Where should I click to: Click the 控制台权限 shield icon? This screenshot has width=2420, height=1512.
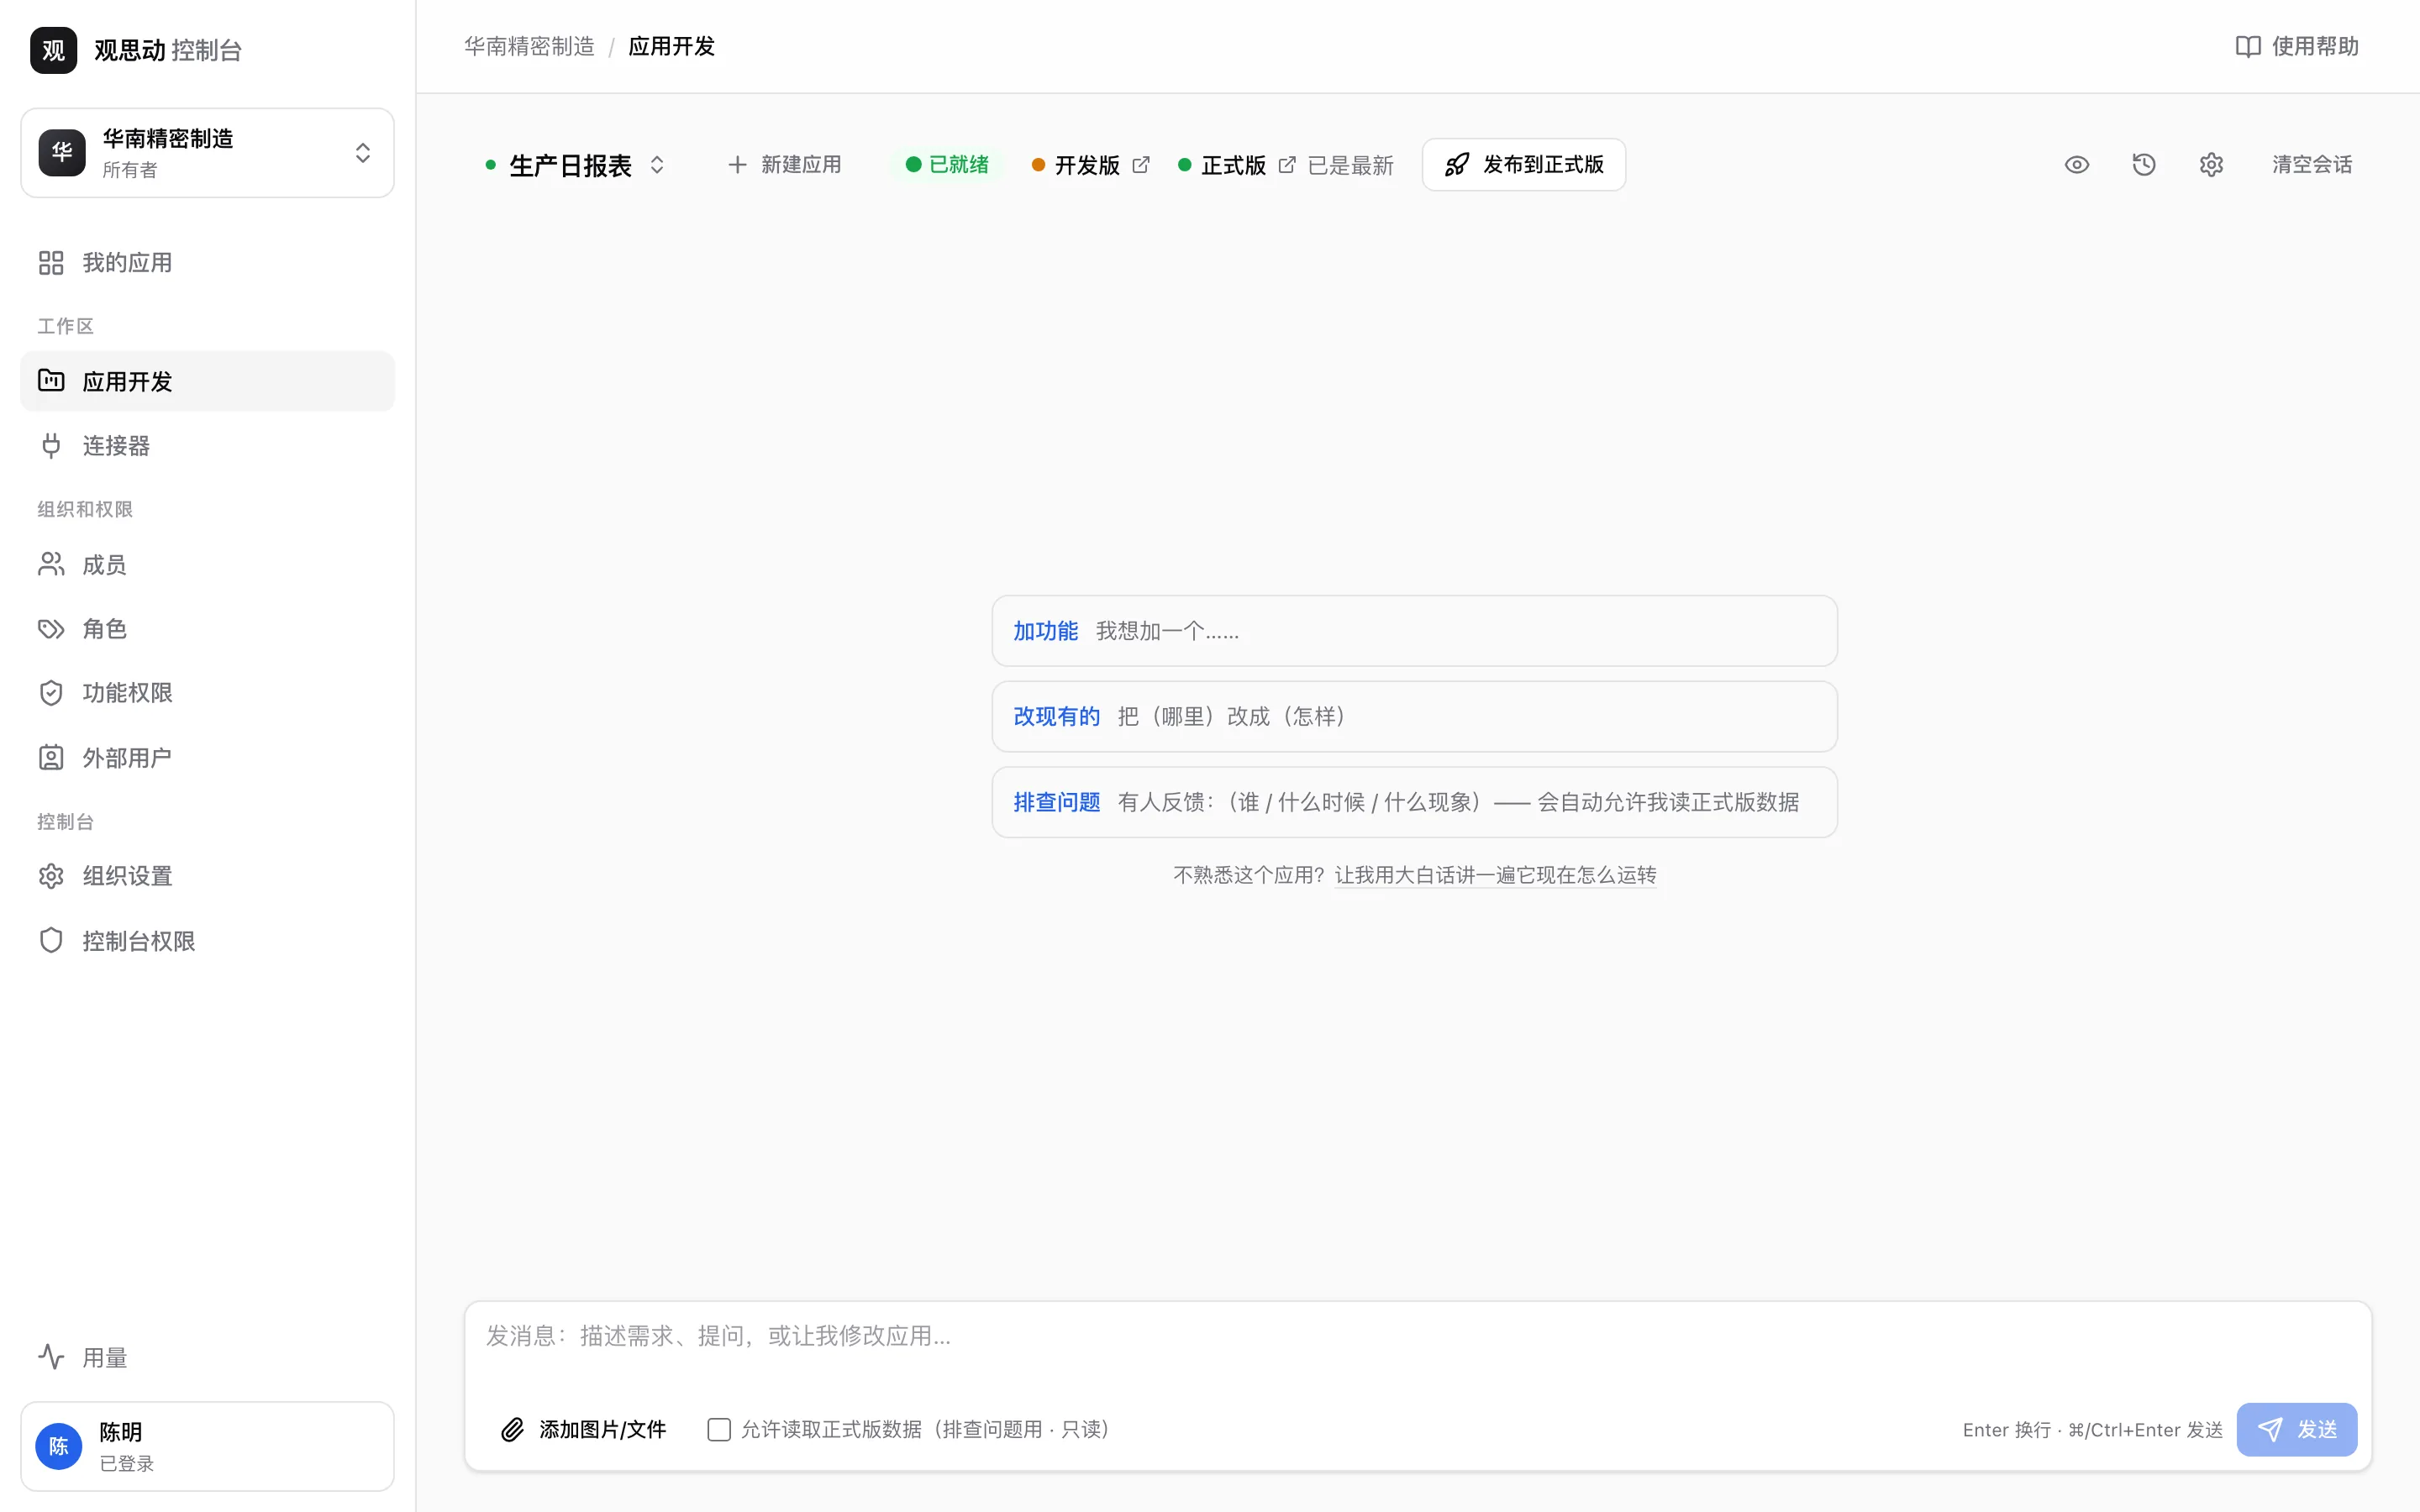51,941
